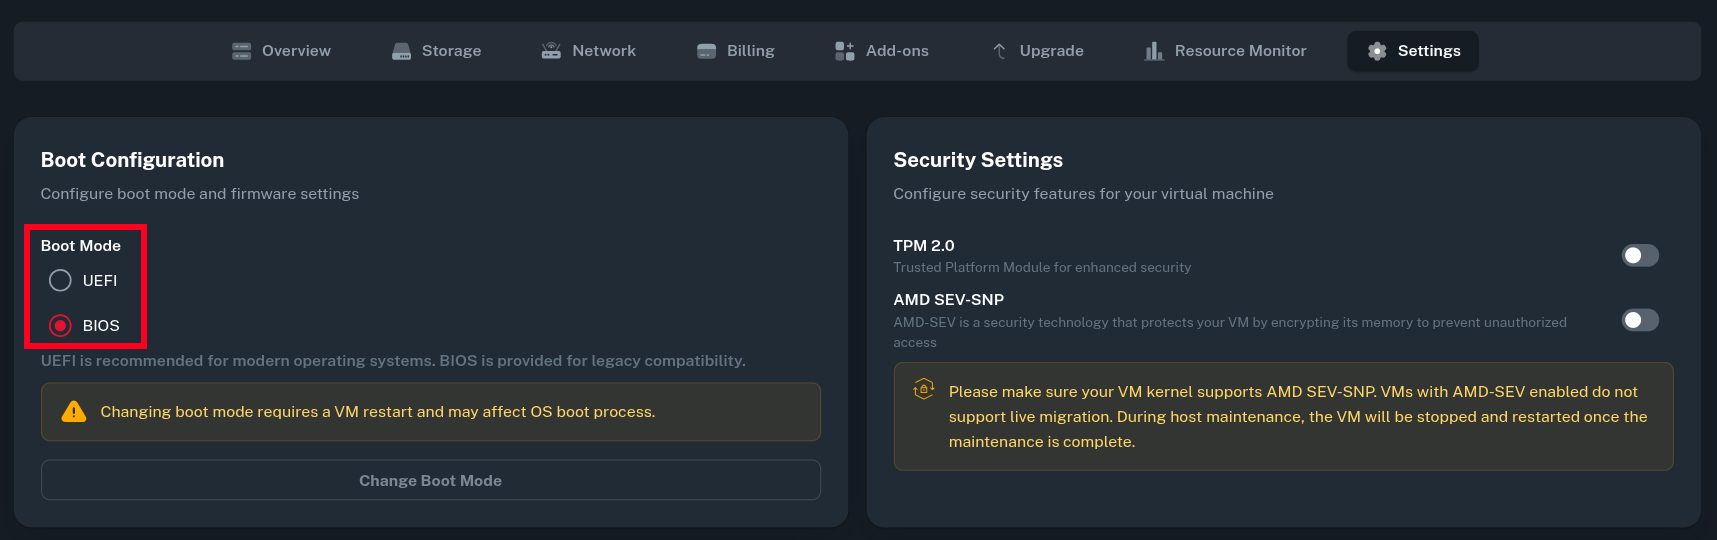The height and width of the screenshot is (540, 1717).
Task: Click the AMD SEV-SNP label text
Action: point(948,300)
